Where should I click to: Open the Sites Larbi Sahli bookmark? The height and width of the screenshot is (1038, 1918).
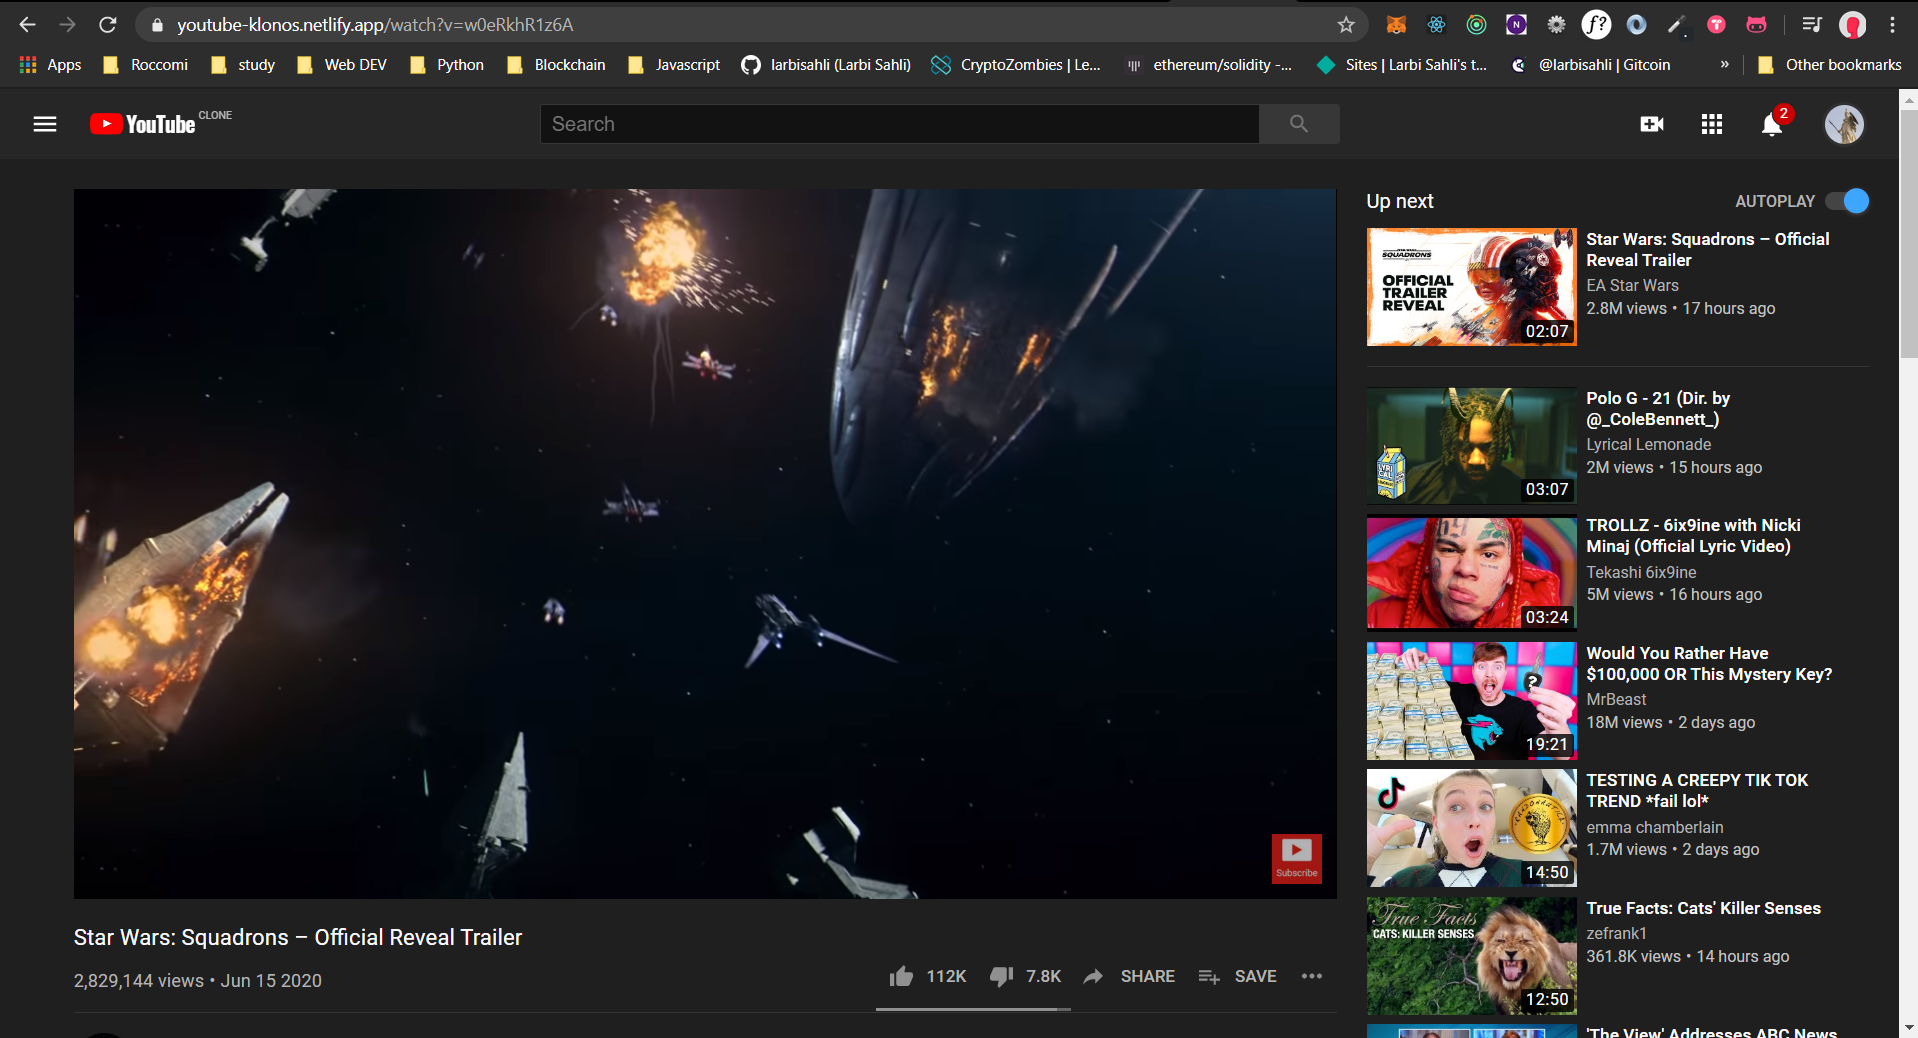pyautogui.click(x=1401, y=64)
